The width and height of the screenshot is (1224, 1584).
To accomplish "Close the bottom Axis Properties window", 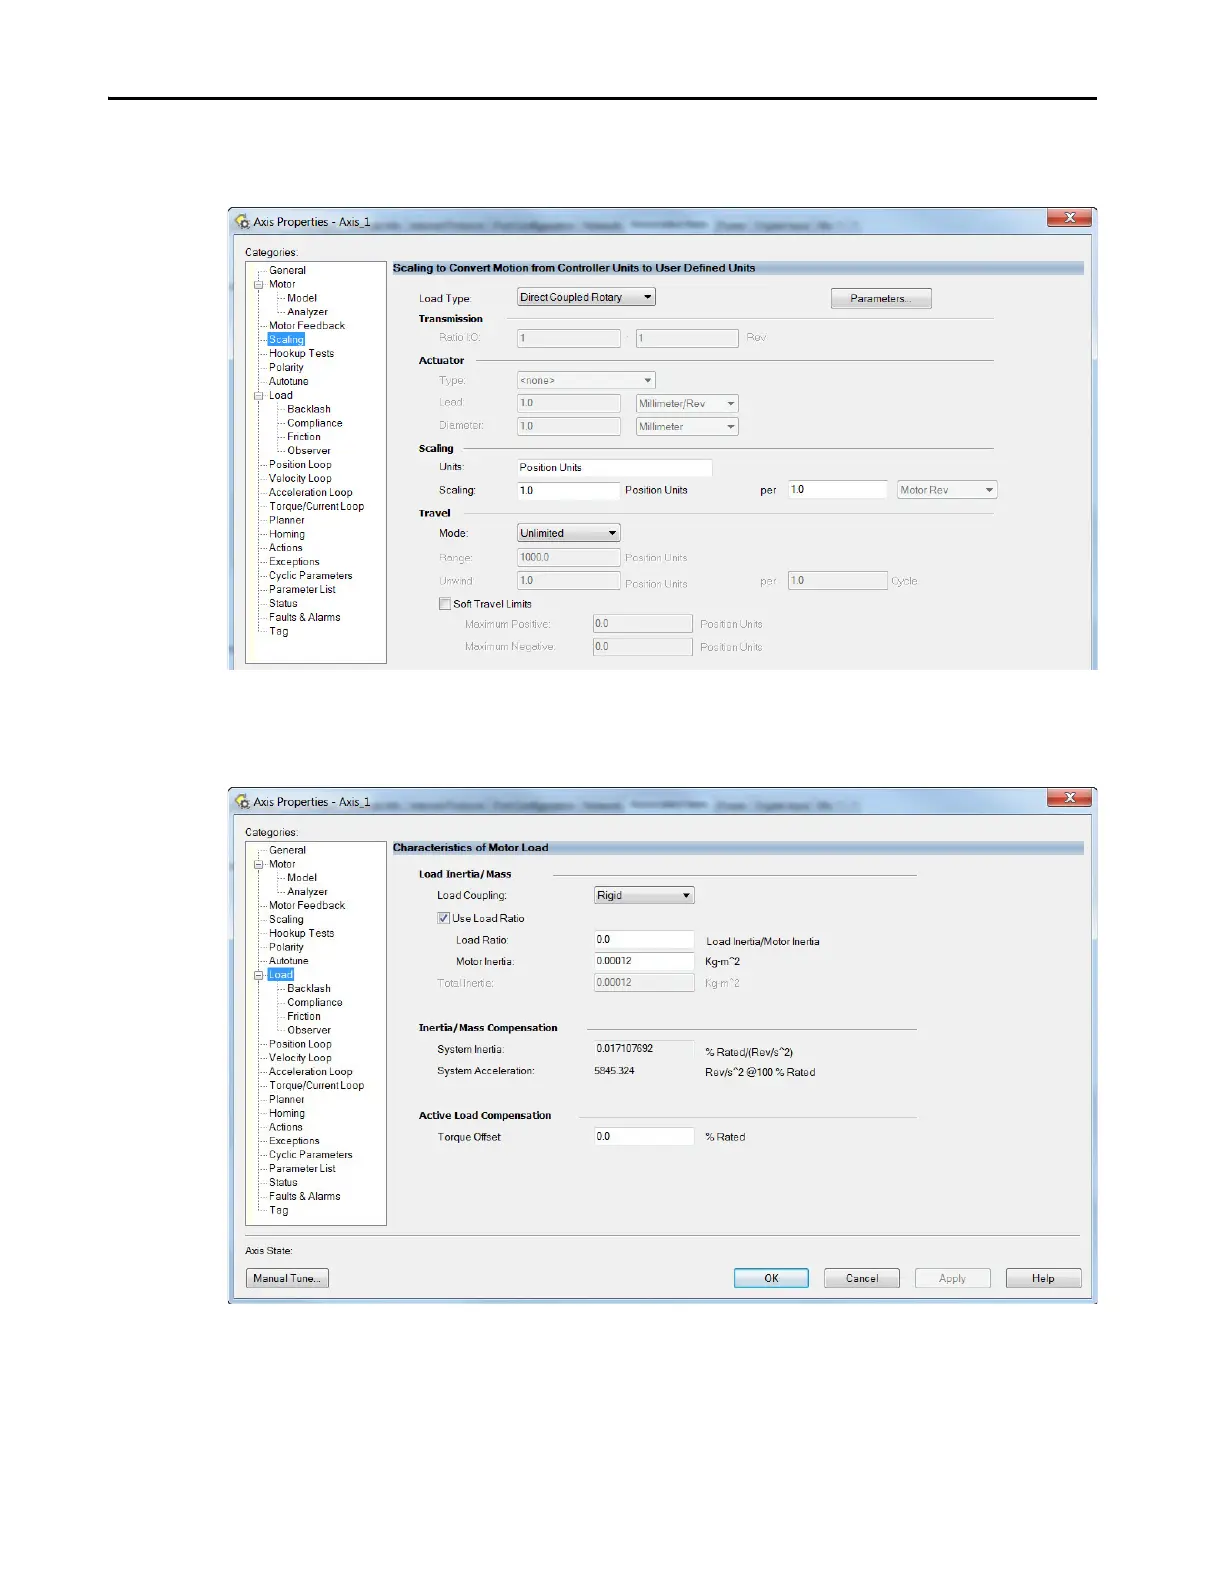I will tap(1069, 798).
